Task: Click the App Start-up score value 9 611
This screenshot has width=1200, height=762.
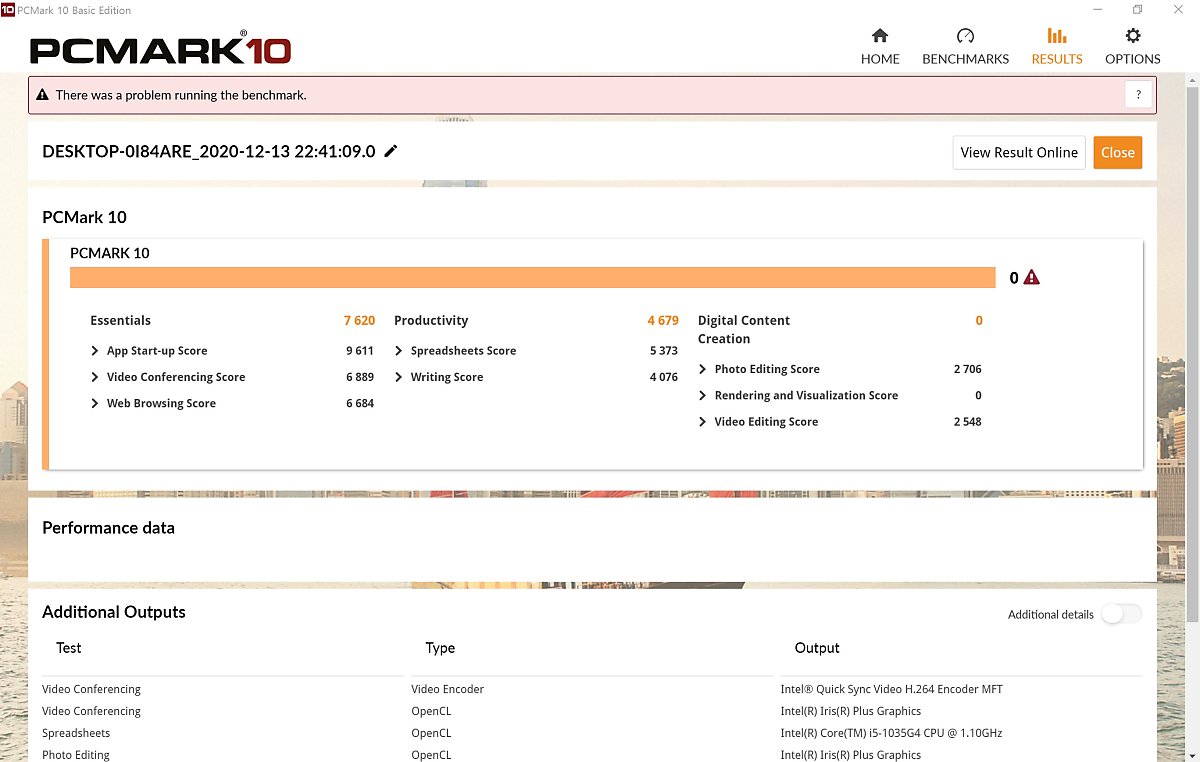Action: point(360,351)
